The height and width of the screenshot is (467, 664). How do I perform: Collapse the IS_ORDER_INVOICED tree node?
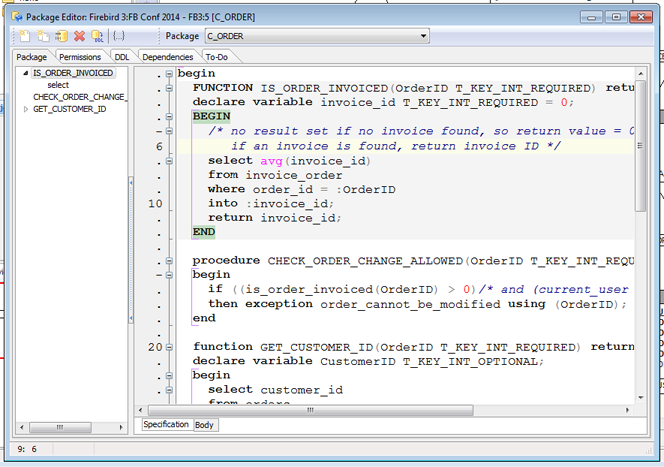click(x=26, y=73)
